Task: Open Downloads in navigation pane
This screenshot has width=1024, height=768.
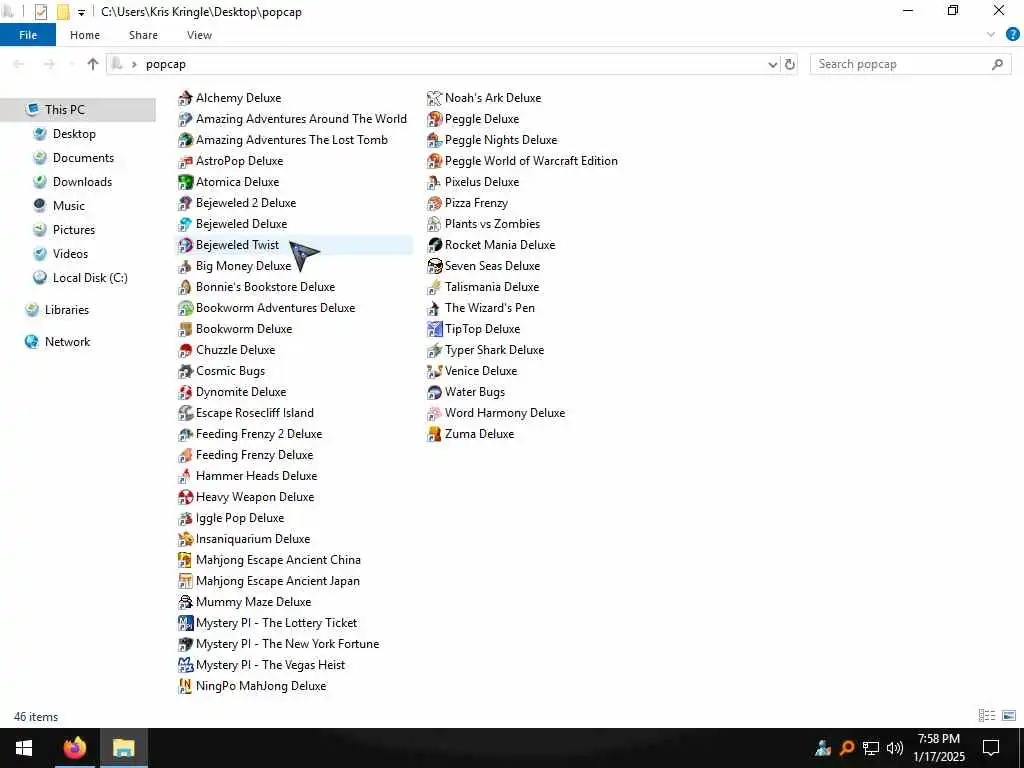Action: coord(82,182)
